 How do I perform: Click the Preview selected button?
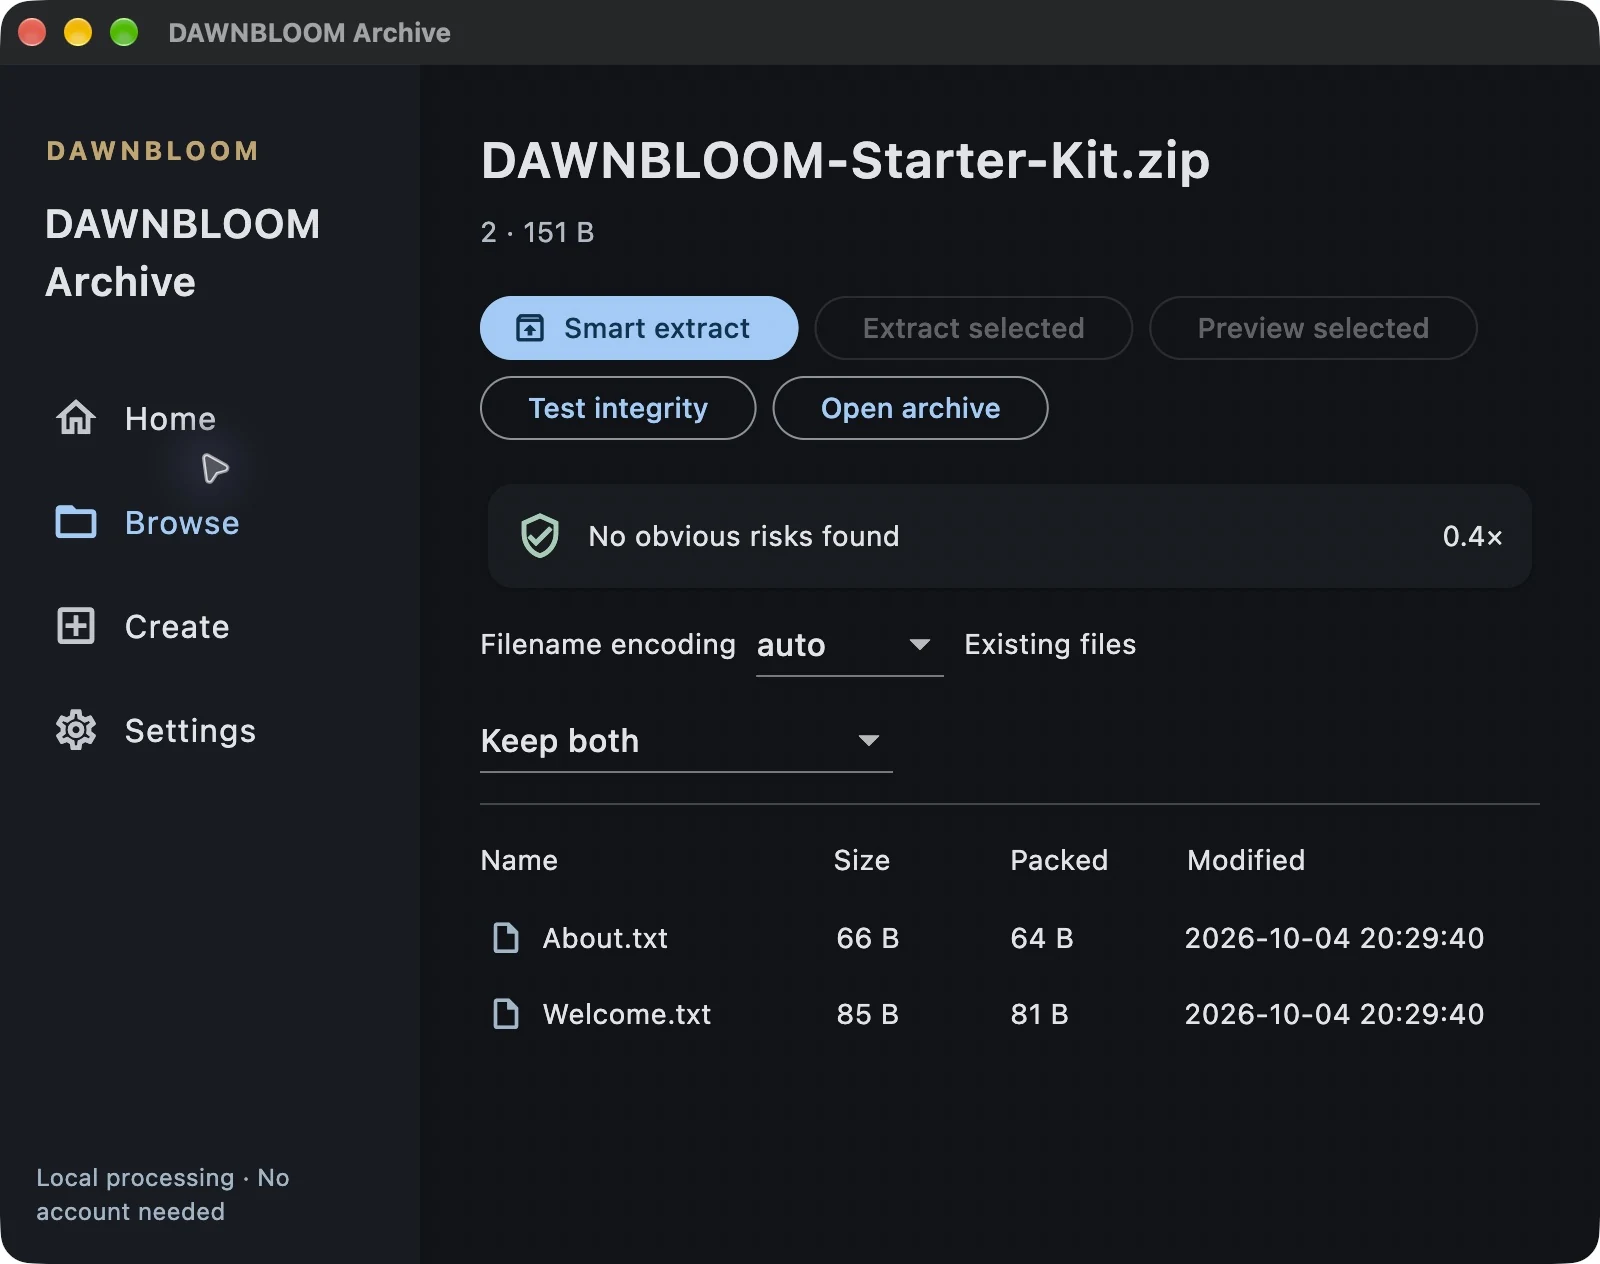pyautogui.click(x=1313, y=328)
